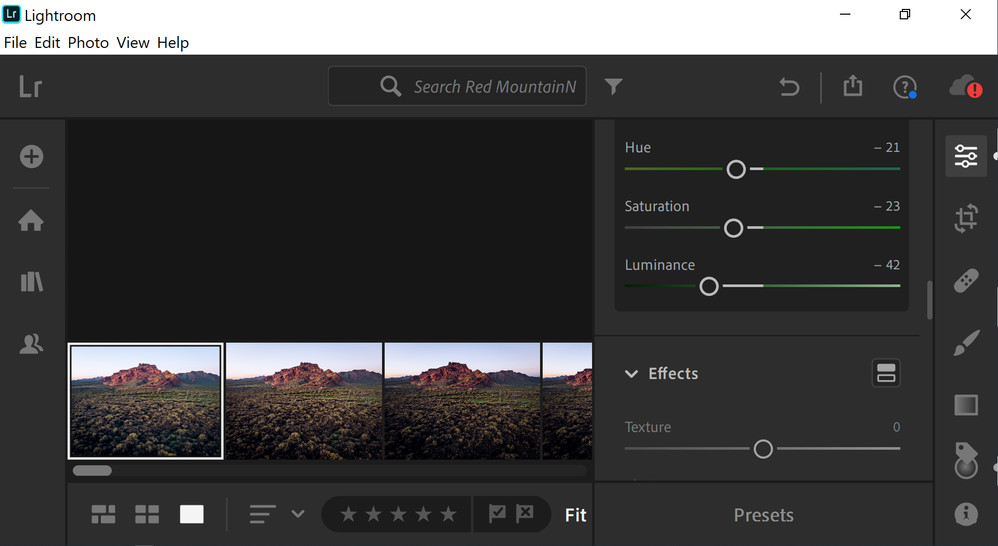
Task: Toggle the Flag as Rejected button
Action: tap(525, 514)
